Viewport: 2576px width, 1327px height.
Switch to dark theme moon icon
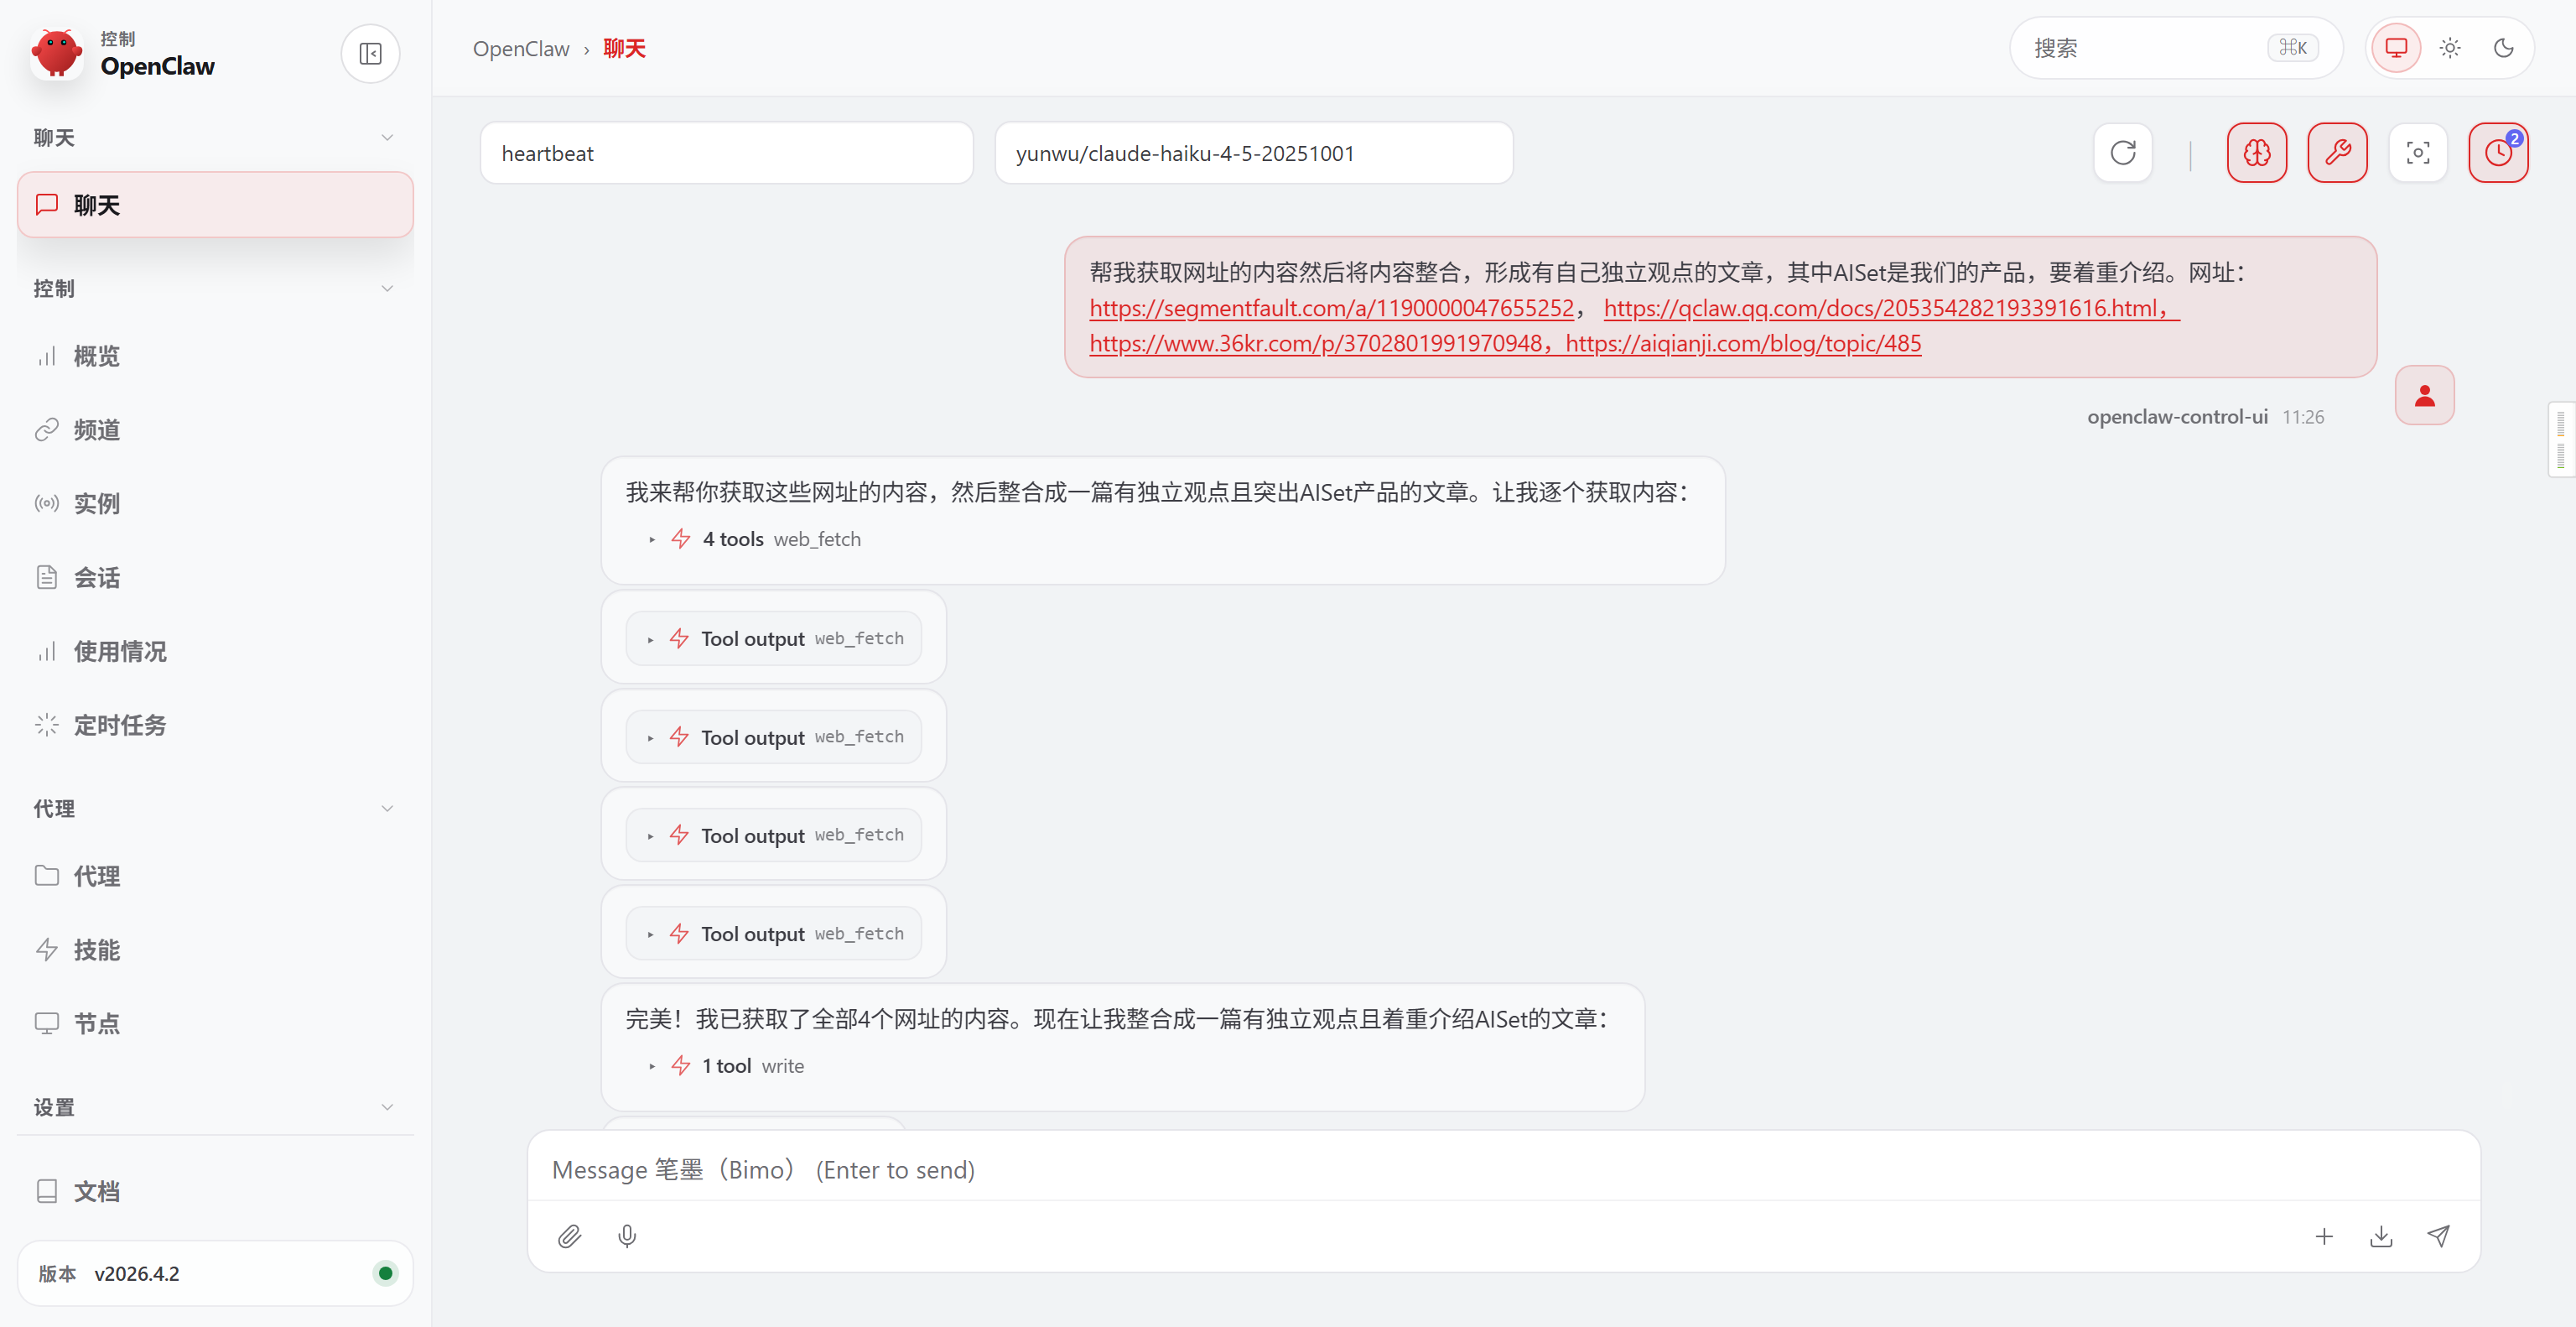click(2504, 48)
